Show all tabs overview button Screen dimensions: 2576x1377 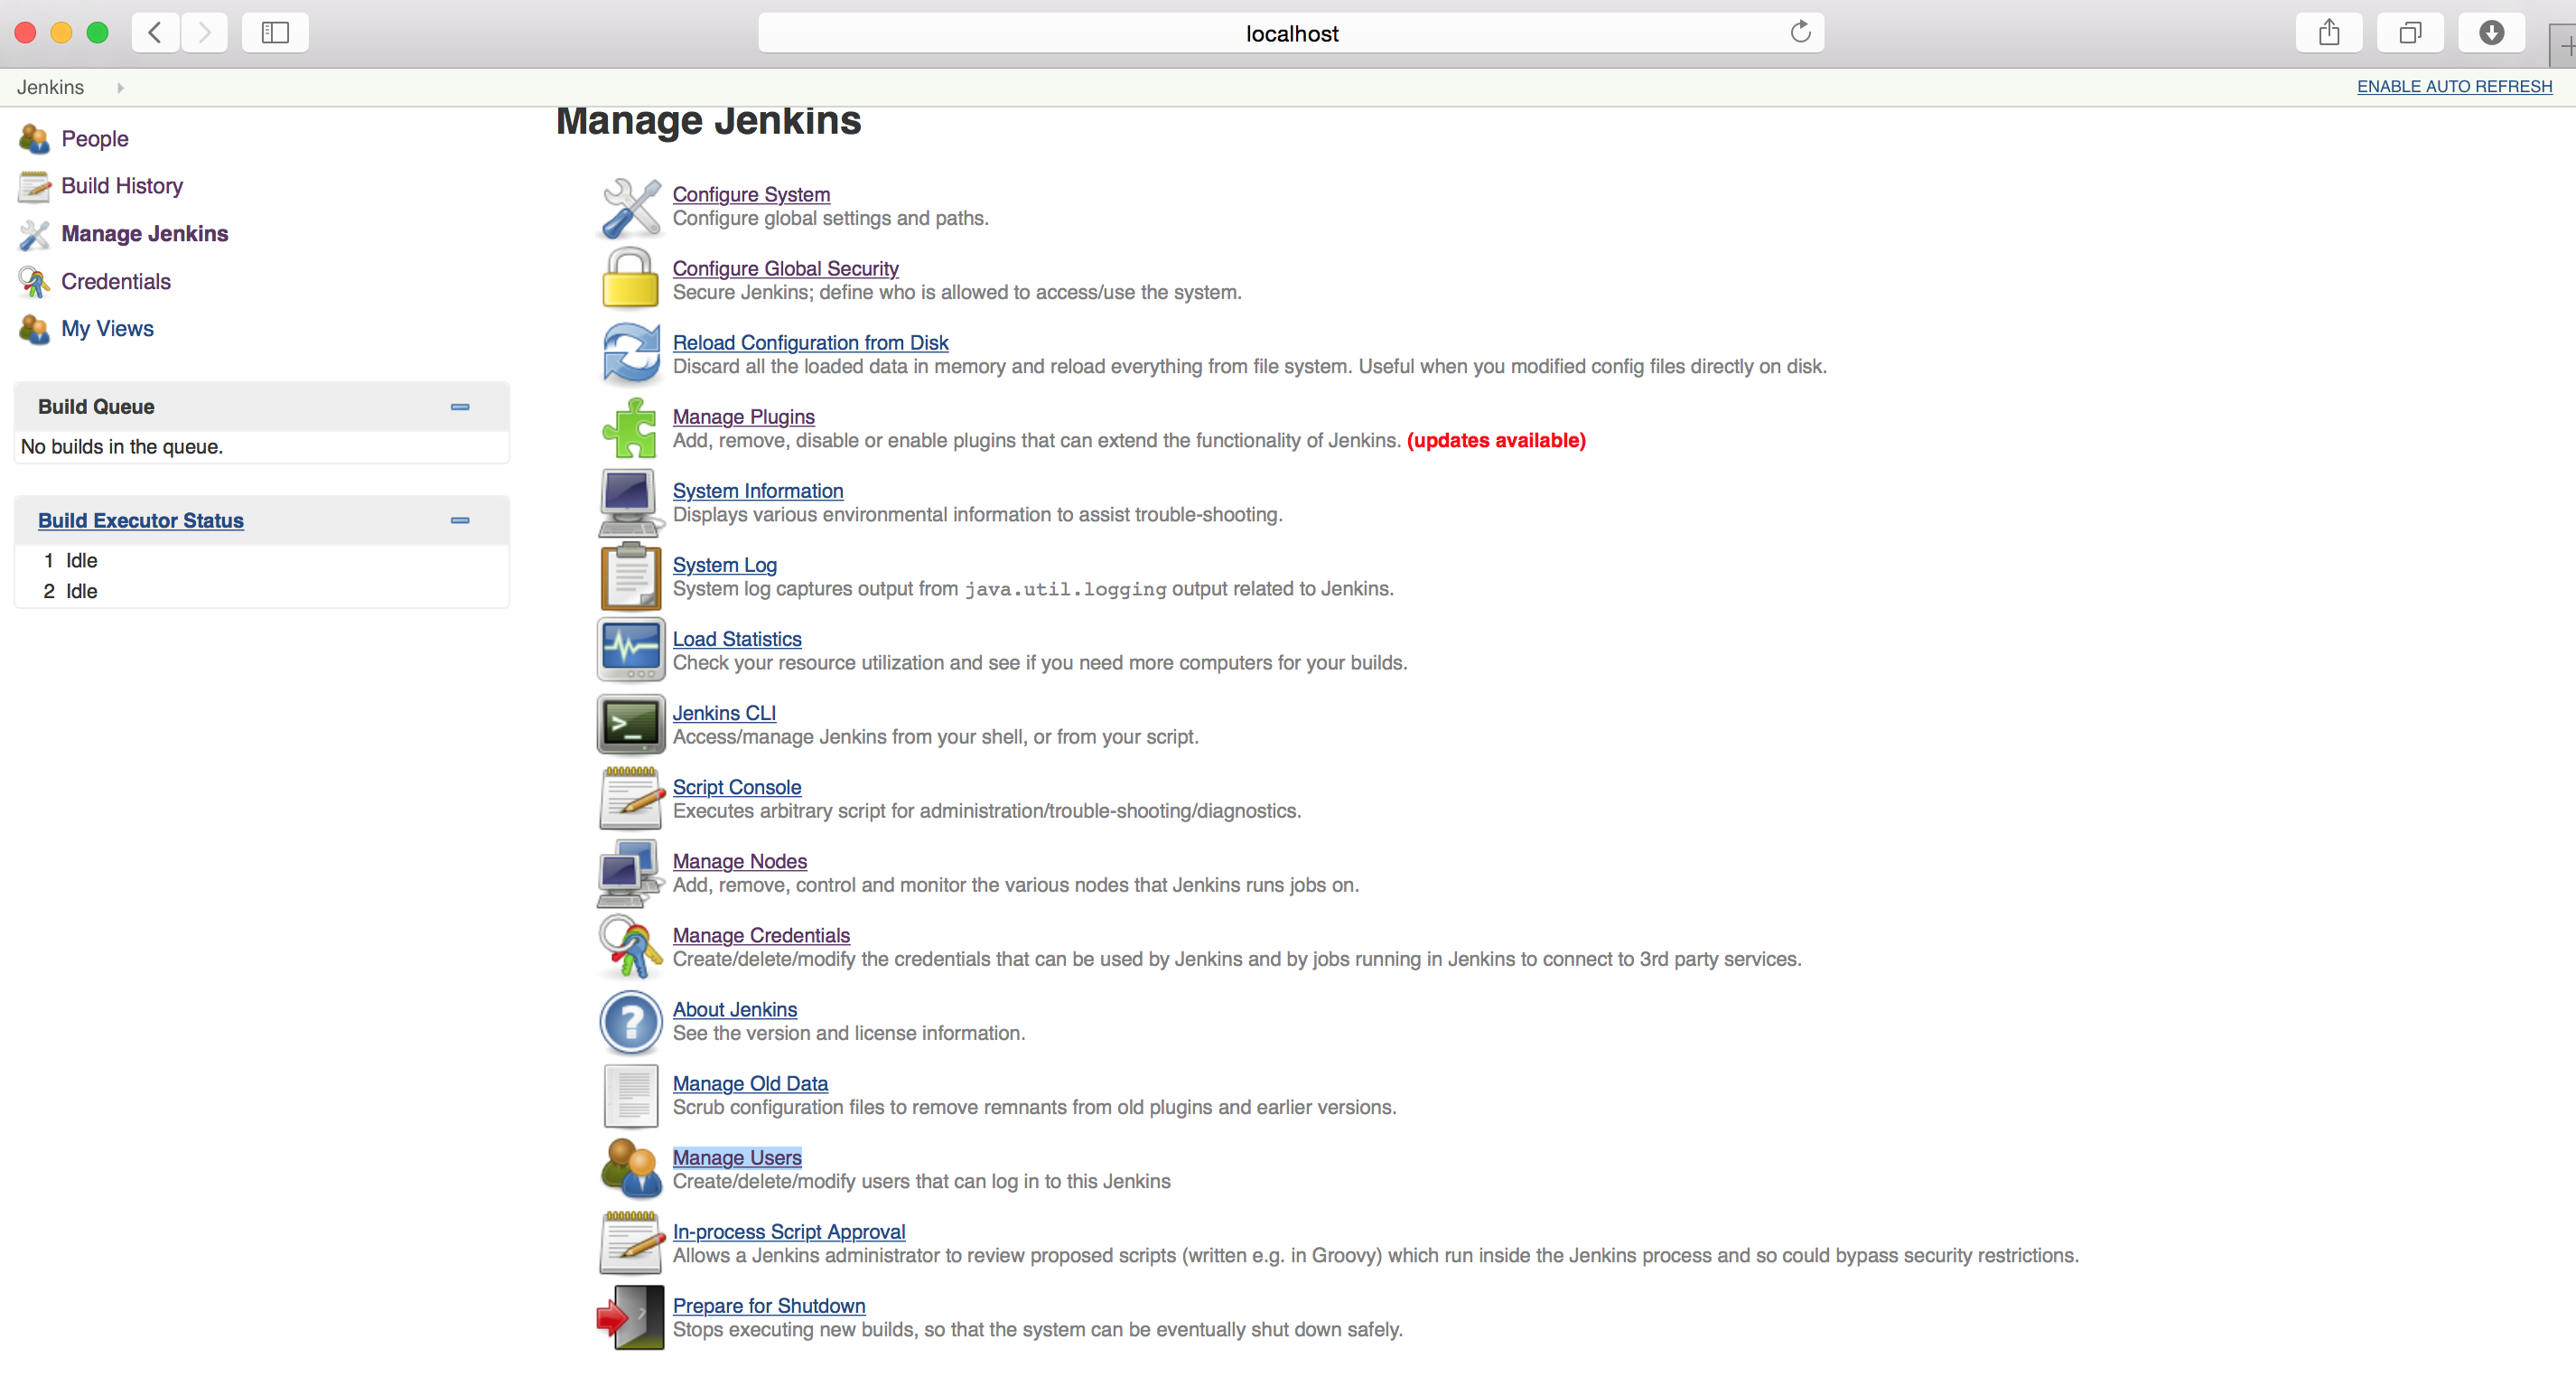coord(2410,33)
